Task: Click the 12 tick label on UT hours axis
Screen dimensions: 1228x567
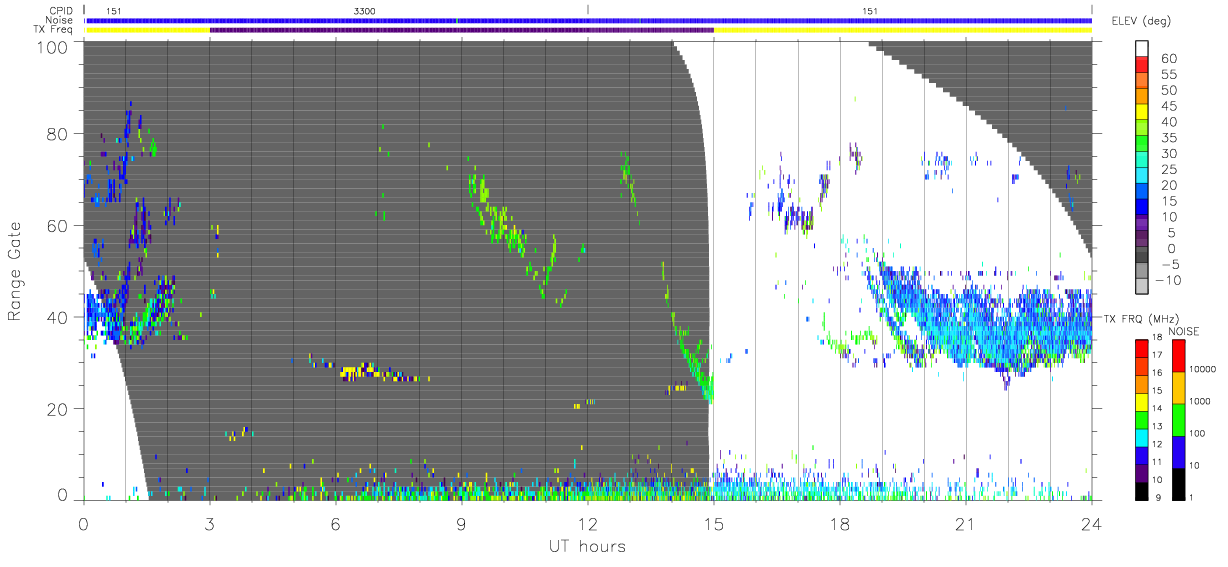Action: click(587, 524)
